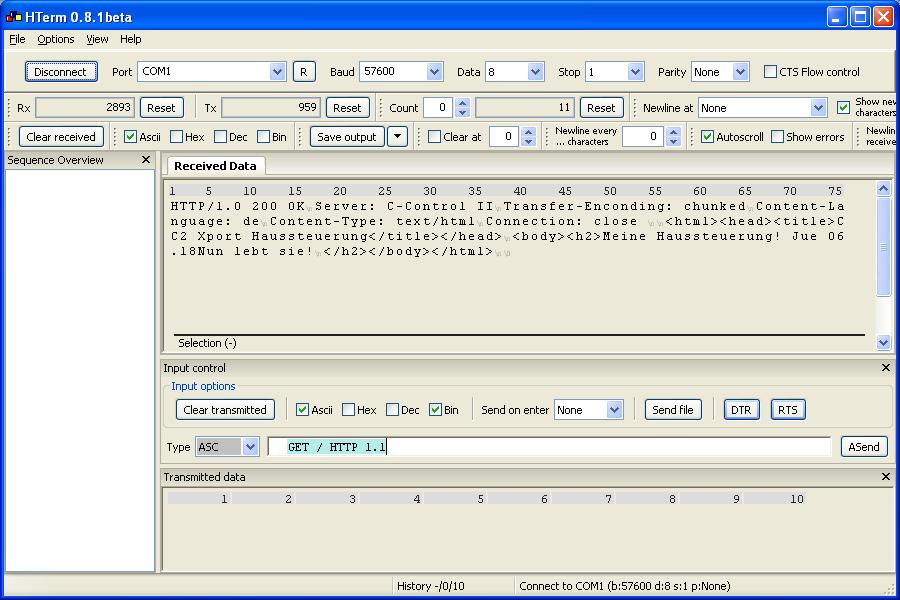Expand the COM1 Port dropdown

[277, 72]
